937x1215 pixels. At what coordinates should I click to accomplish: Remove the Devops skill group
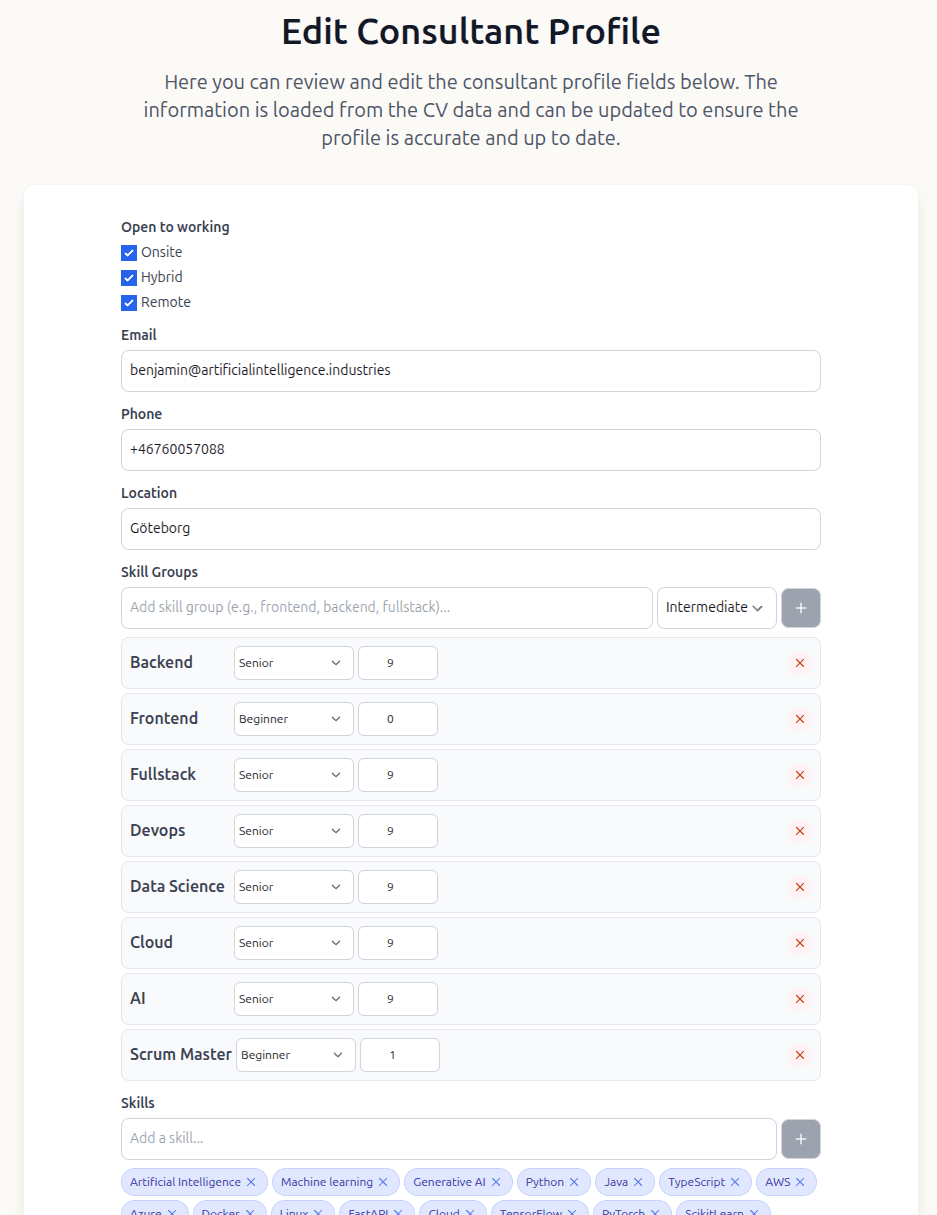(799, 830)
